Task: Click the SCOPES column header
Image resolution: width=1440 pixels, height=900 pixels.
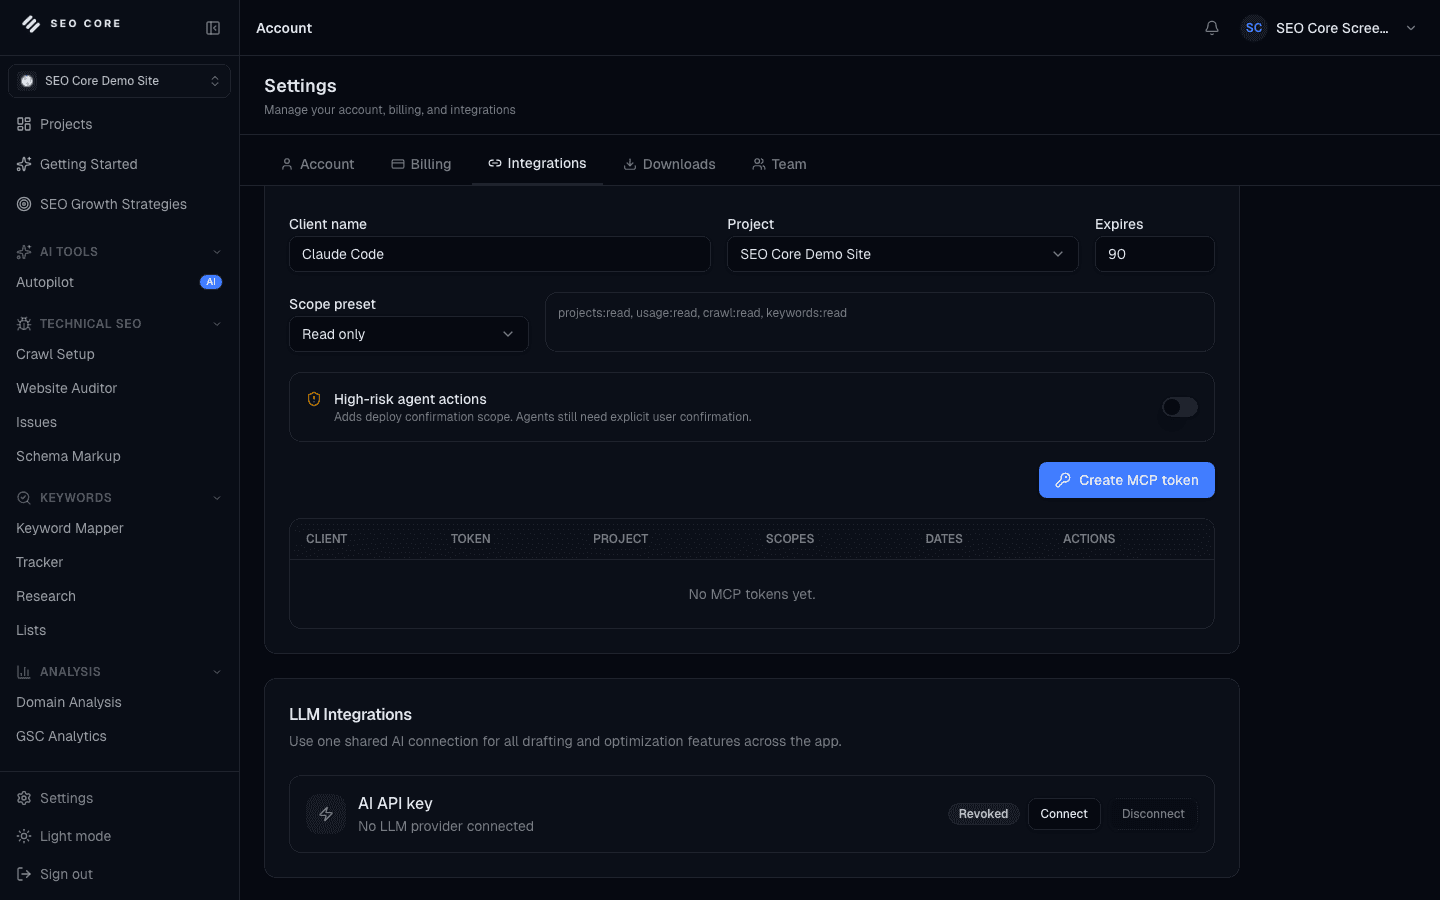Action: coord(790,539)
